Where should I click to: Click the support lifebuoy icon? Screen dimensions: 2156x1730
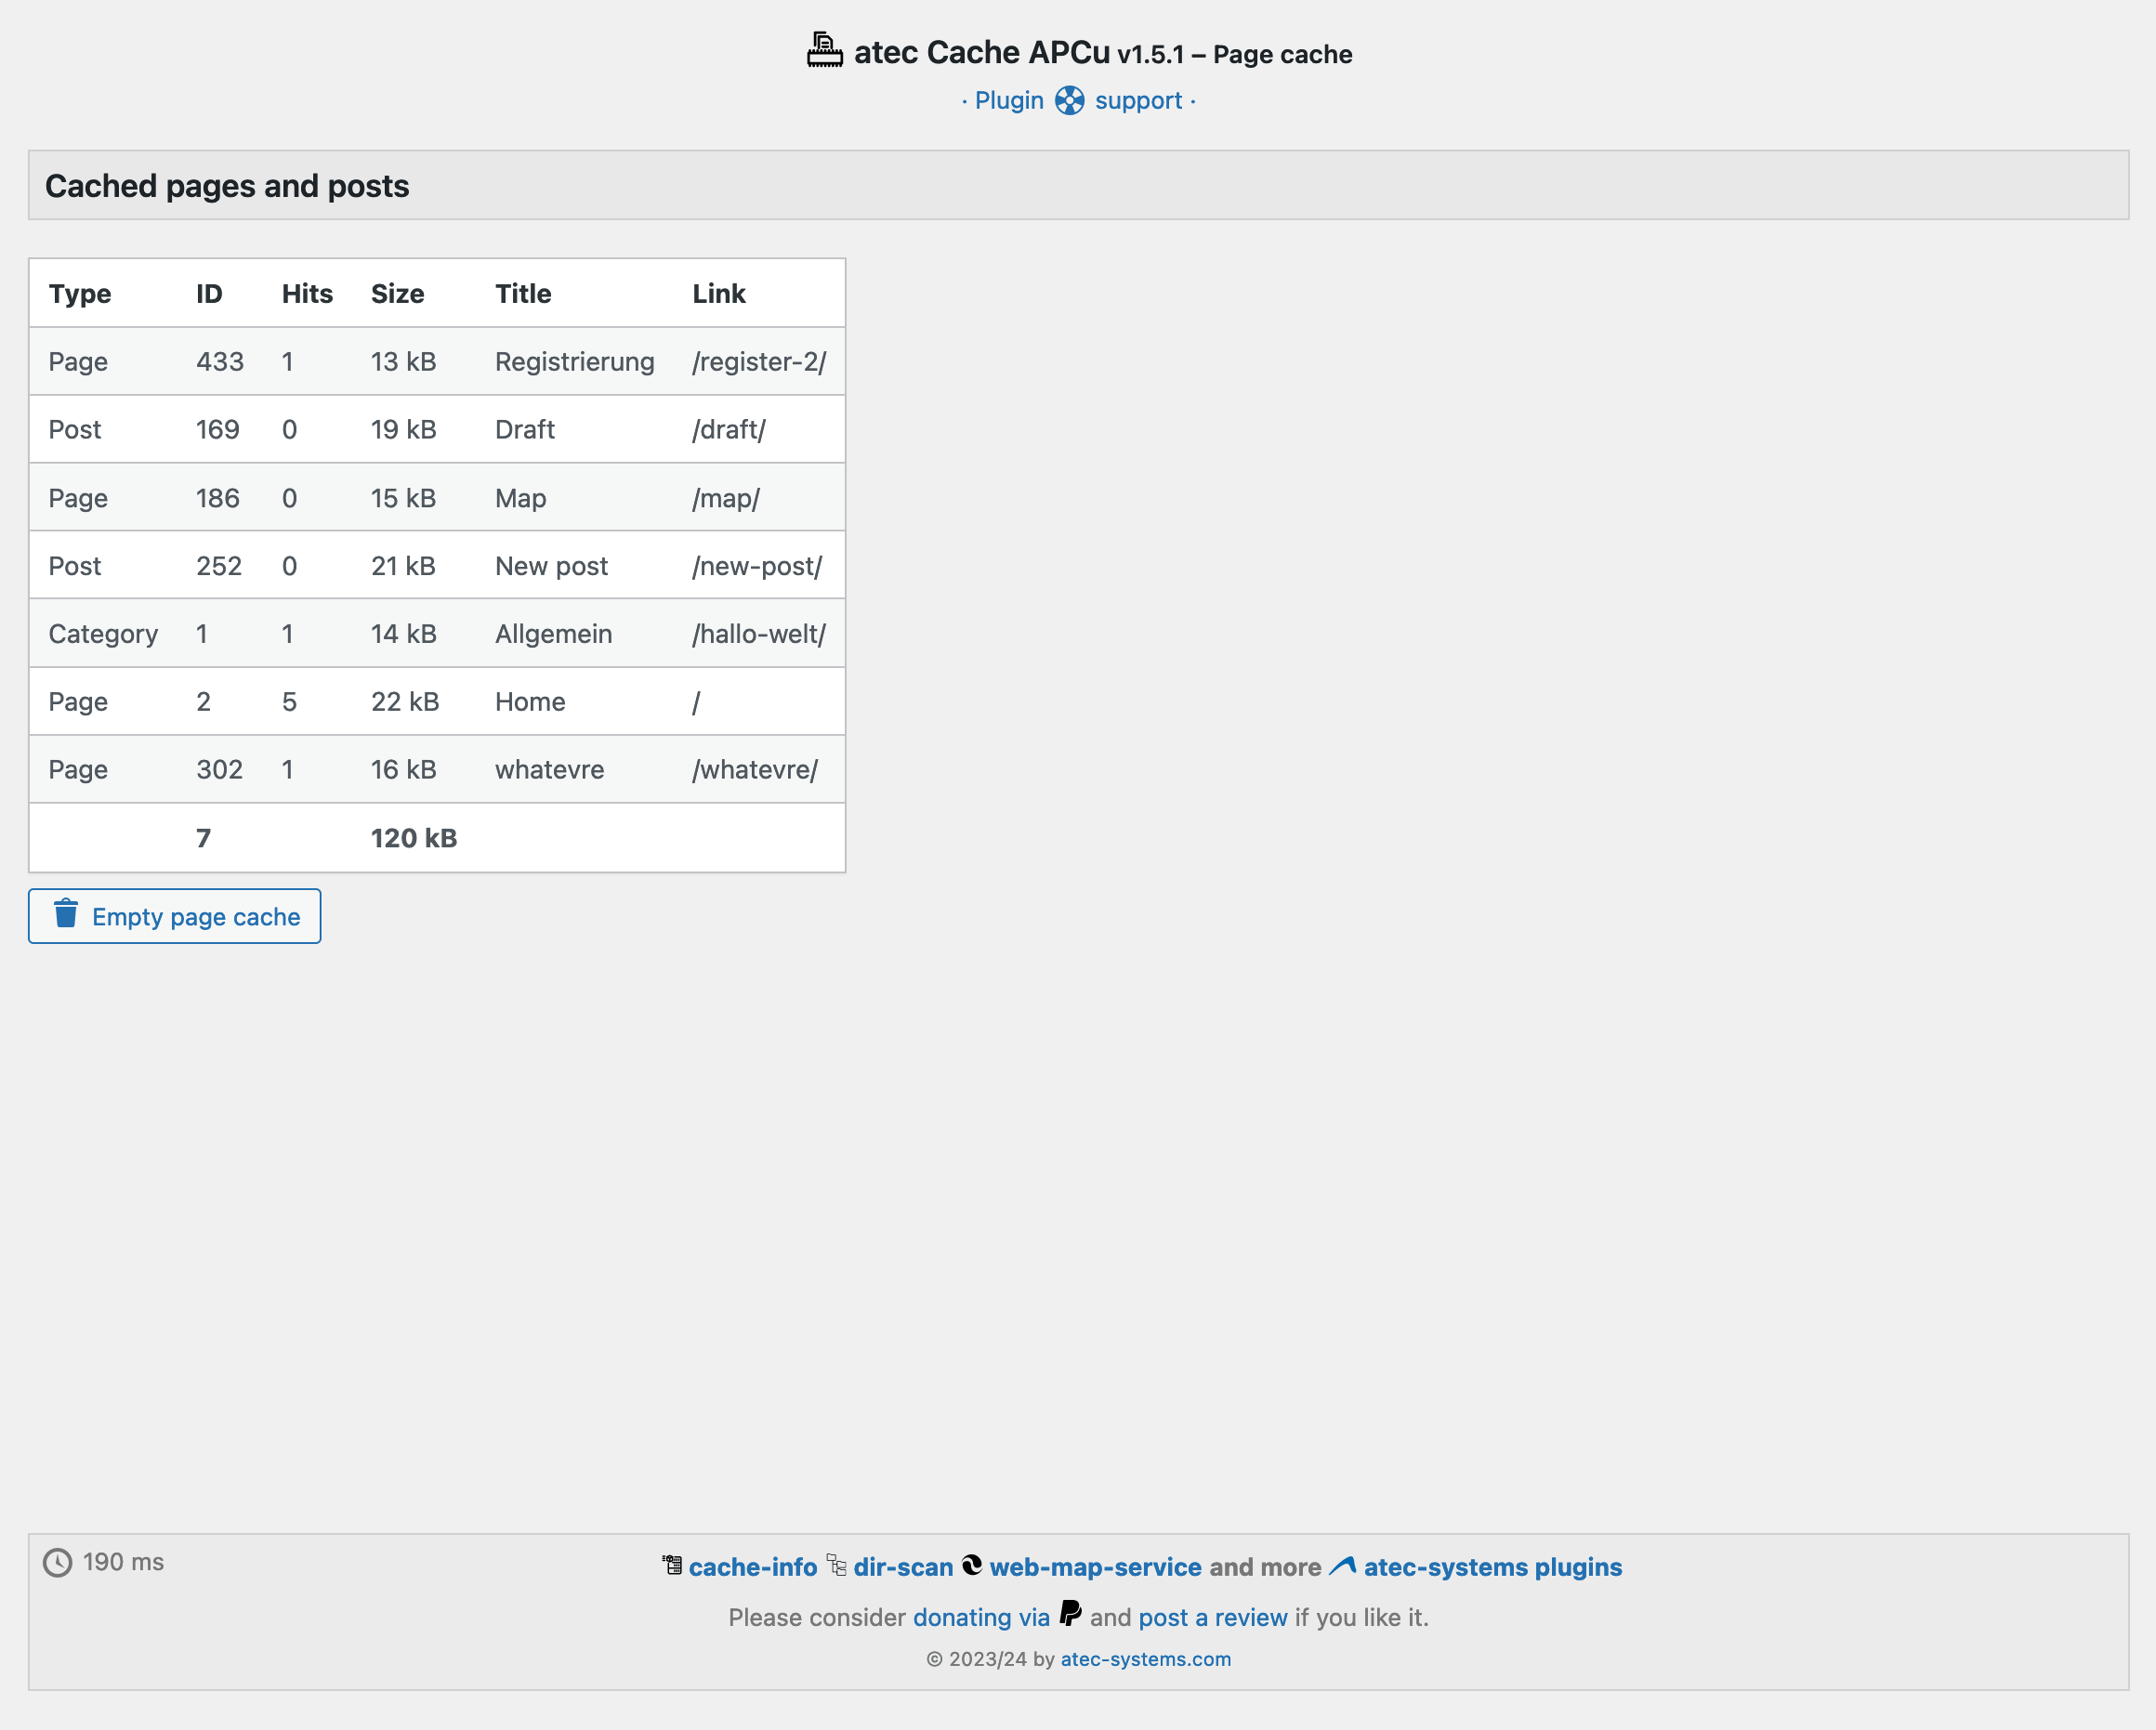point(1069,101)
